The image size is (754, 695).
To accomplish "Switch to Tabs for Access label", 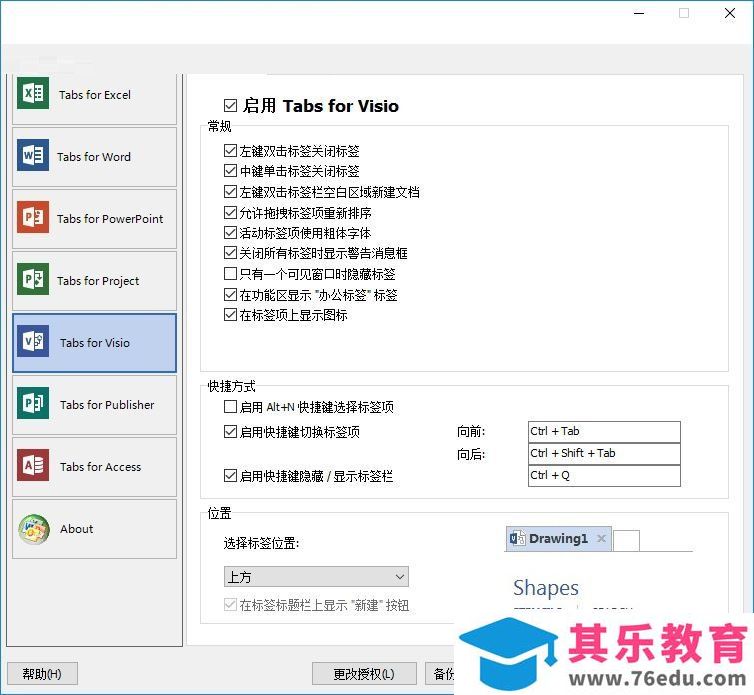I will click(101, 467).
